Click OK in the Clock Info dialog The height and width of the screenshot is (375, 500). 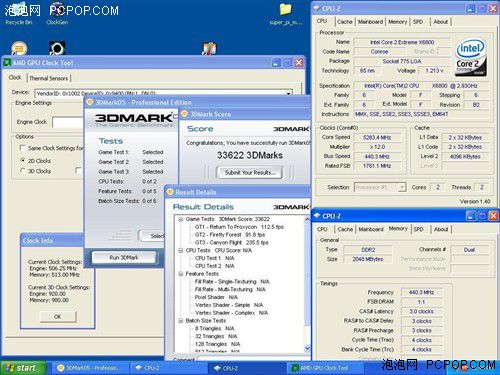pos(58,316)
